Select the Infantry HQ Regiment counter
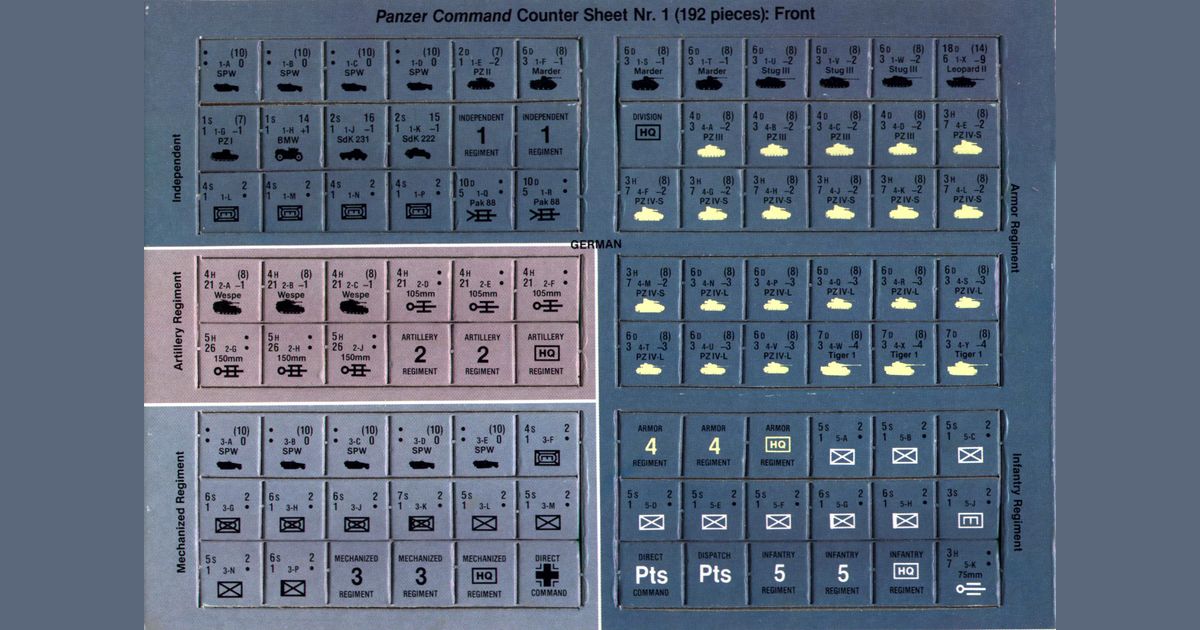Image resolution: width=1200 pixels, height=630 pixels. (905, 573)
